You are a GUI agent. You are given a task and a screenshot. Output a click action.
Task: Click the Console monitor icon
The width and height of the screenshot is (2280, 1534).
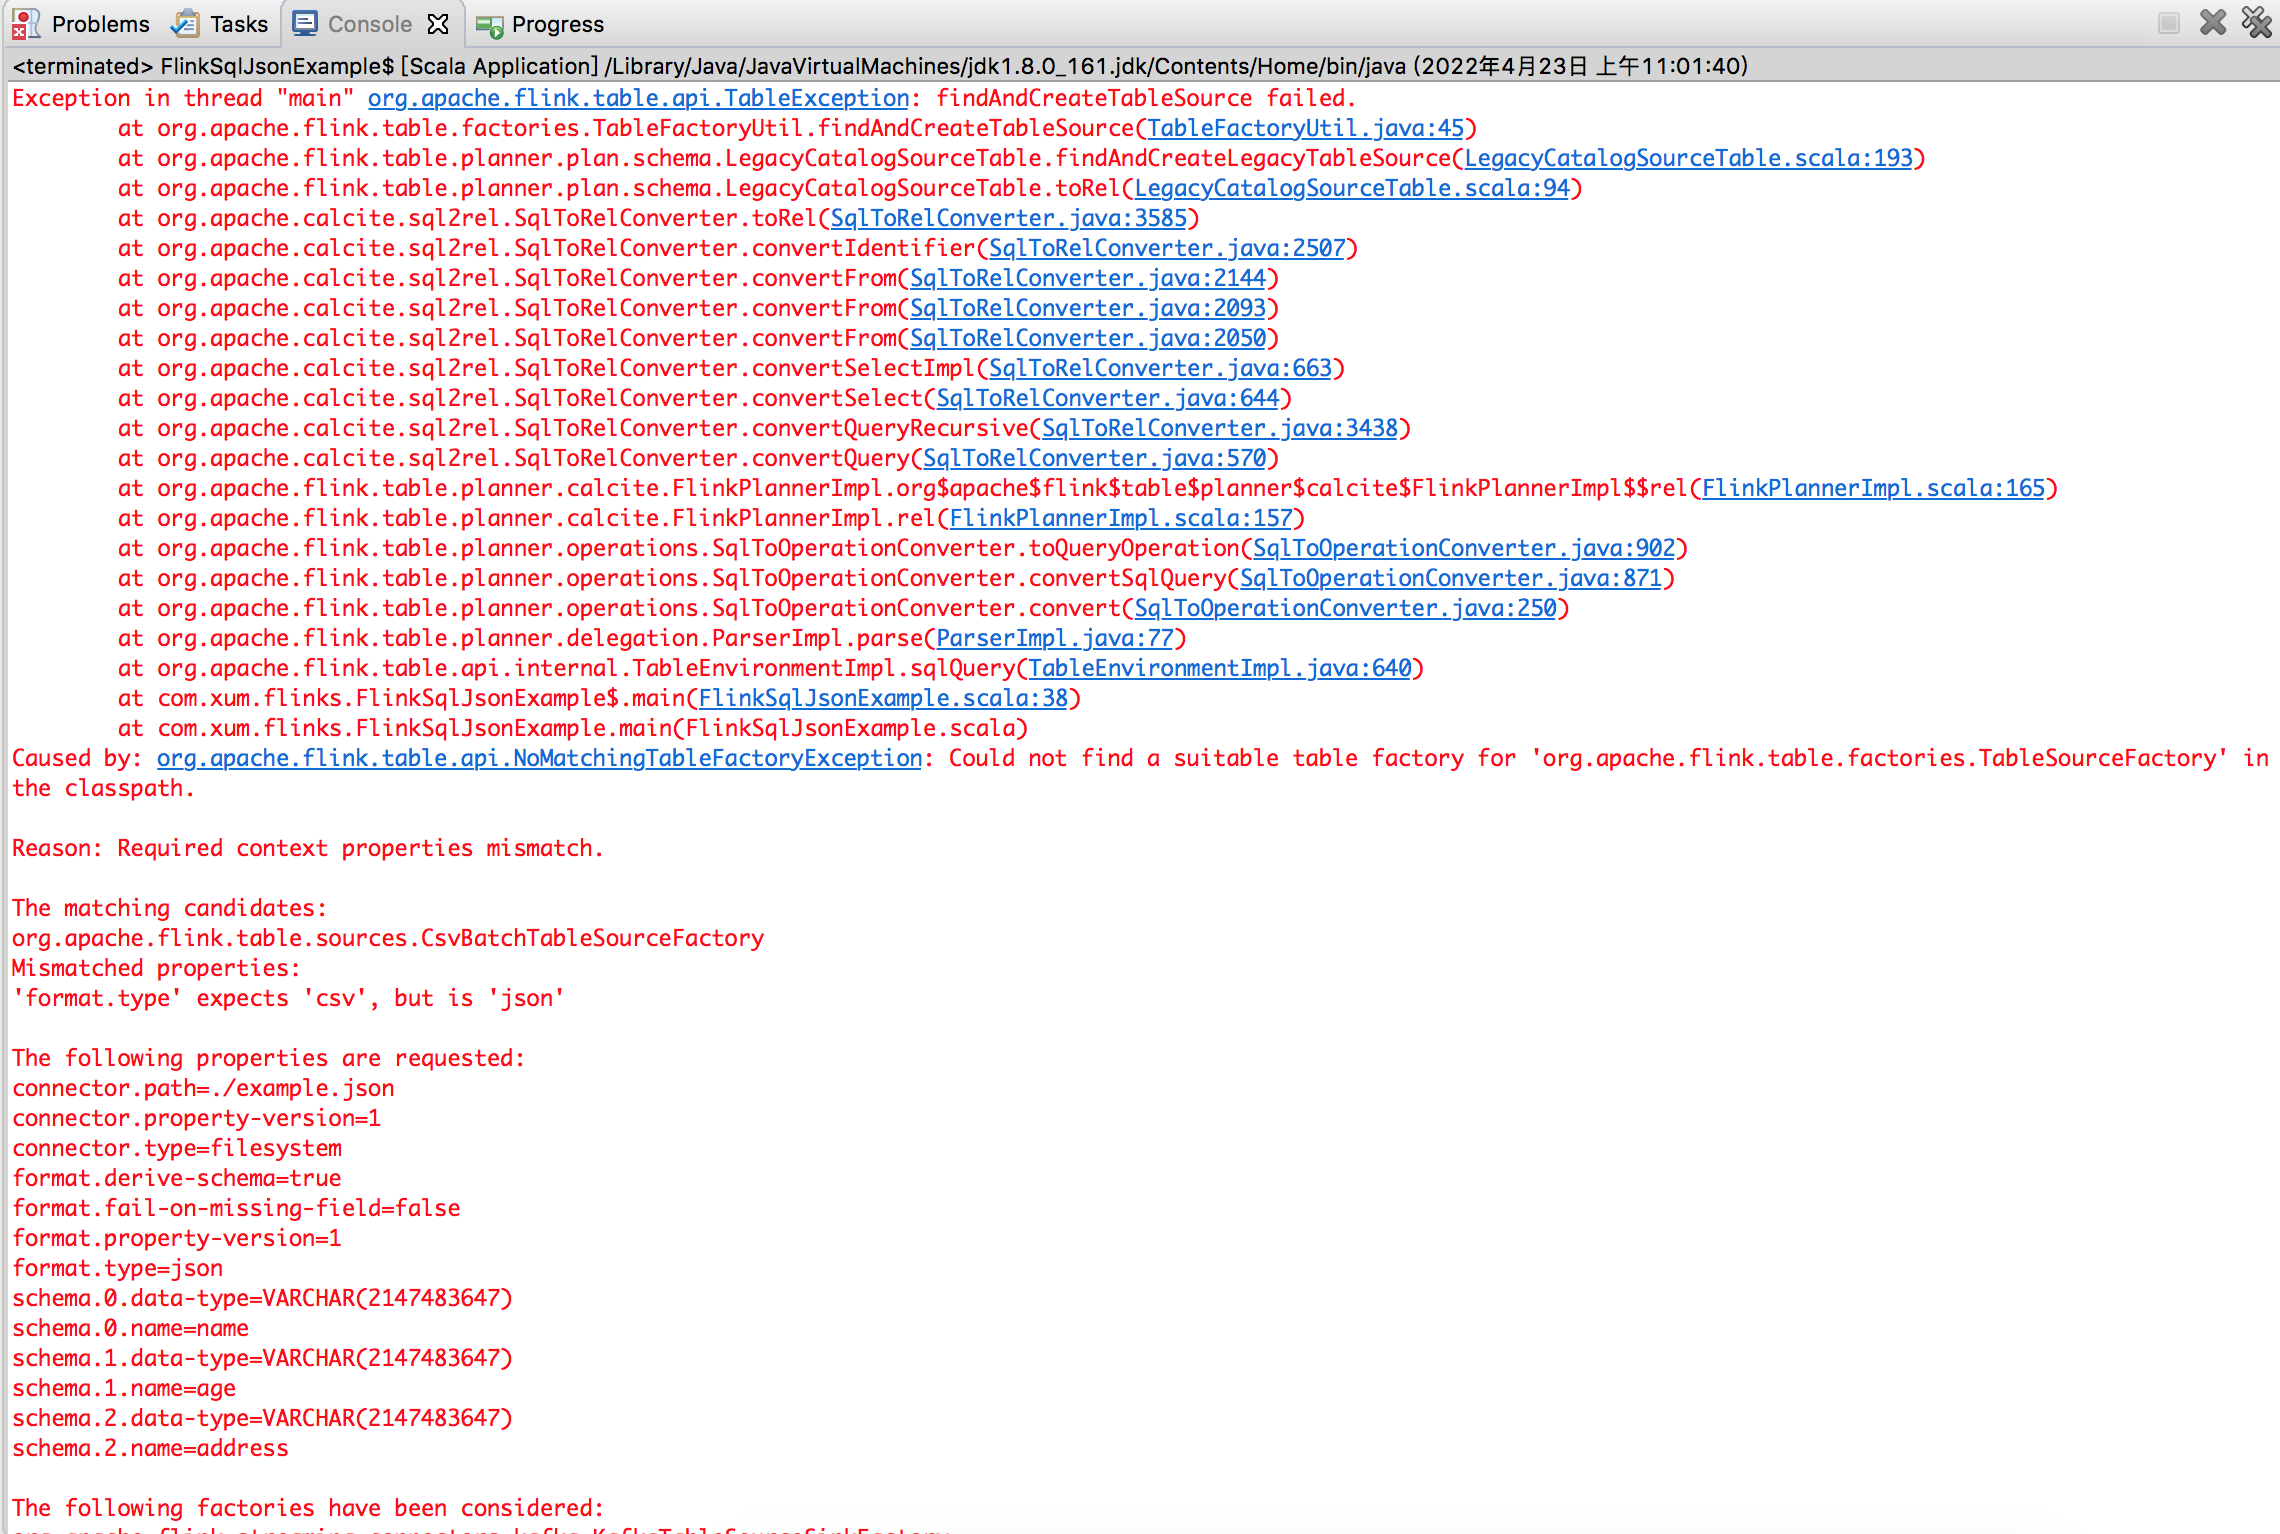click(305, 24)
